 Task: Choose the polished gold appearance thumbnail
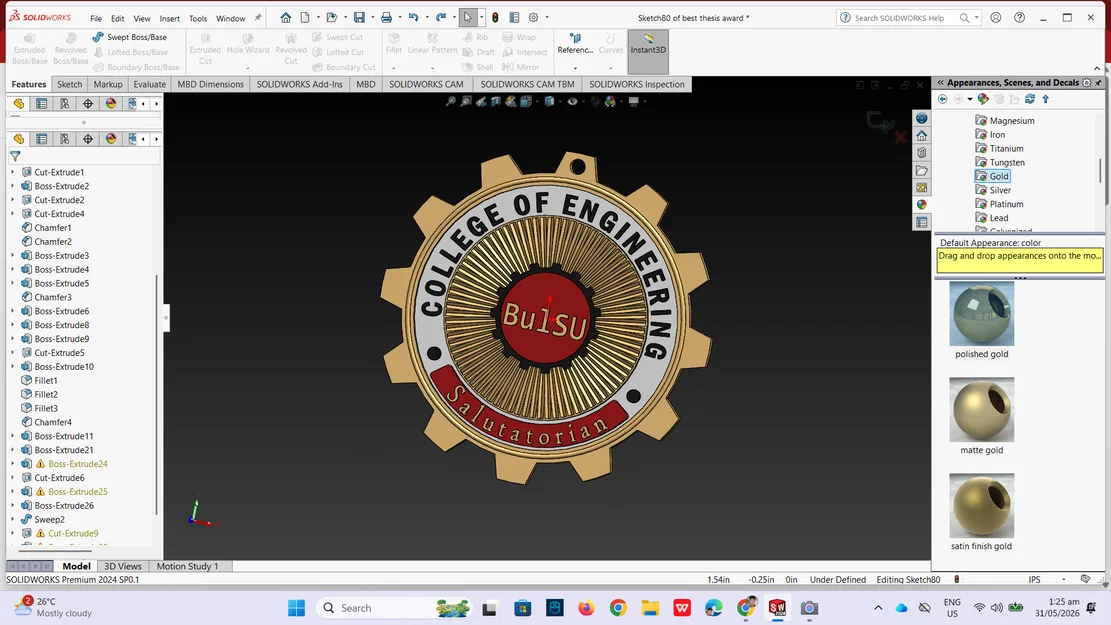click(981, 314)
